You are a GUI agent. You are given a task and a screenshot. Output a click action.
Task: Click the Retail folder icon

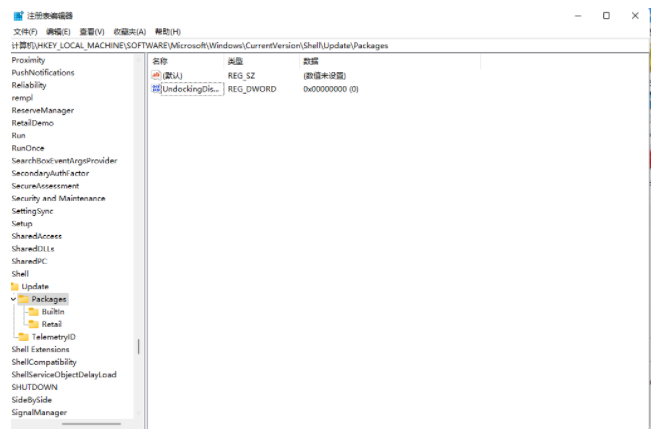34,324
